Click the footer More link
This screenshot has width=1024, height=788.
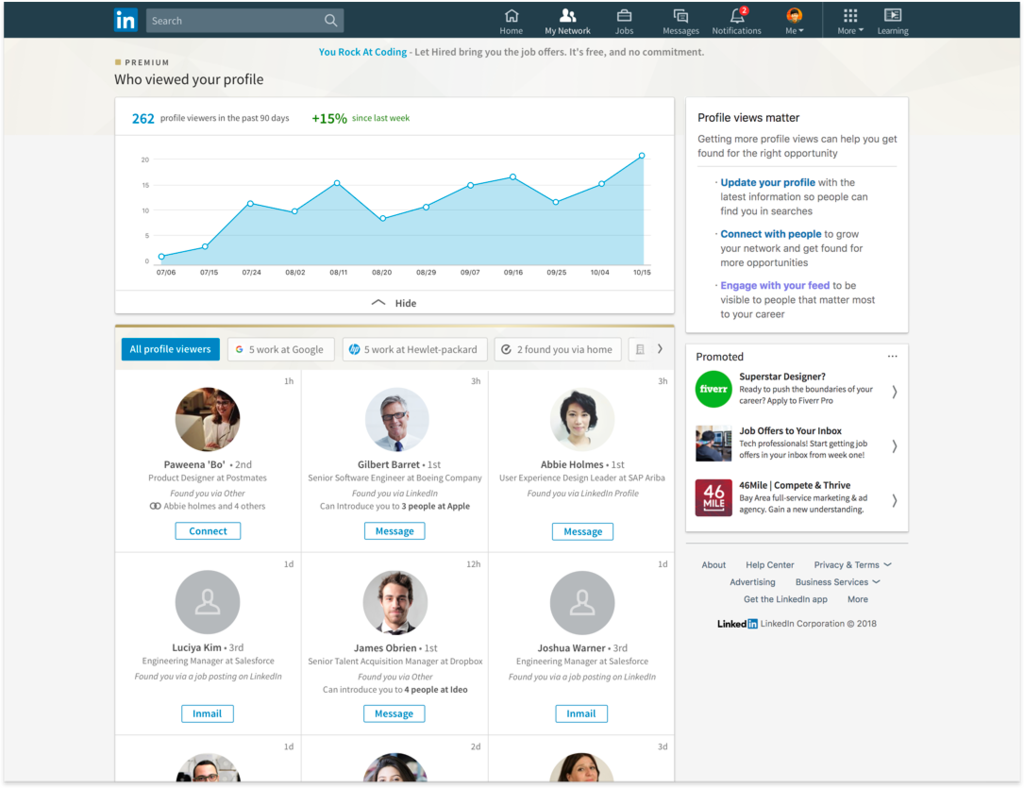(857, 599)
